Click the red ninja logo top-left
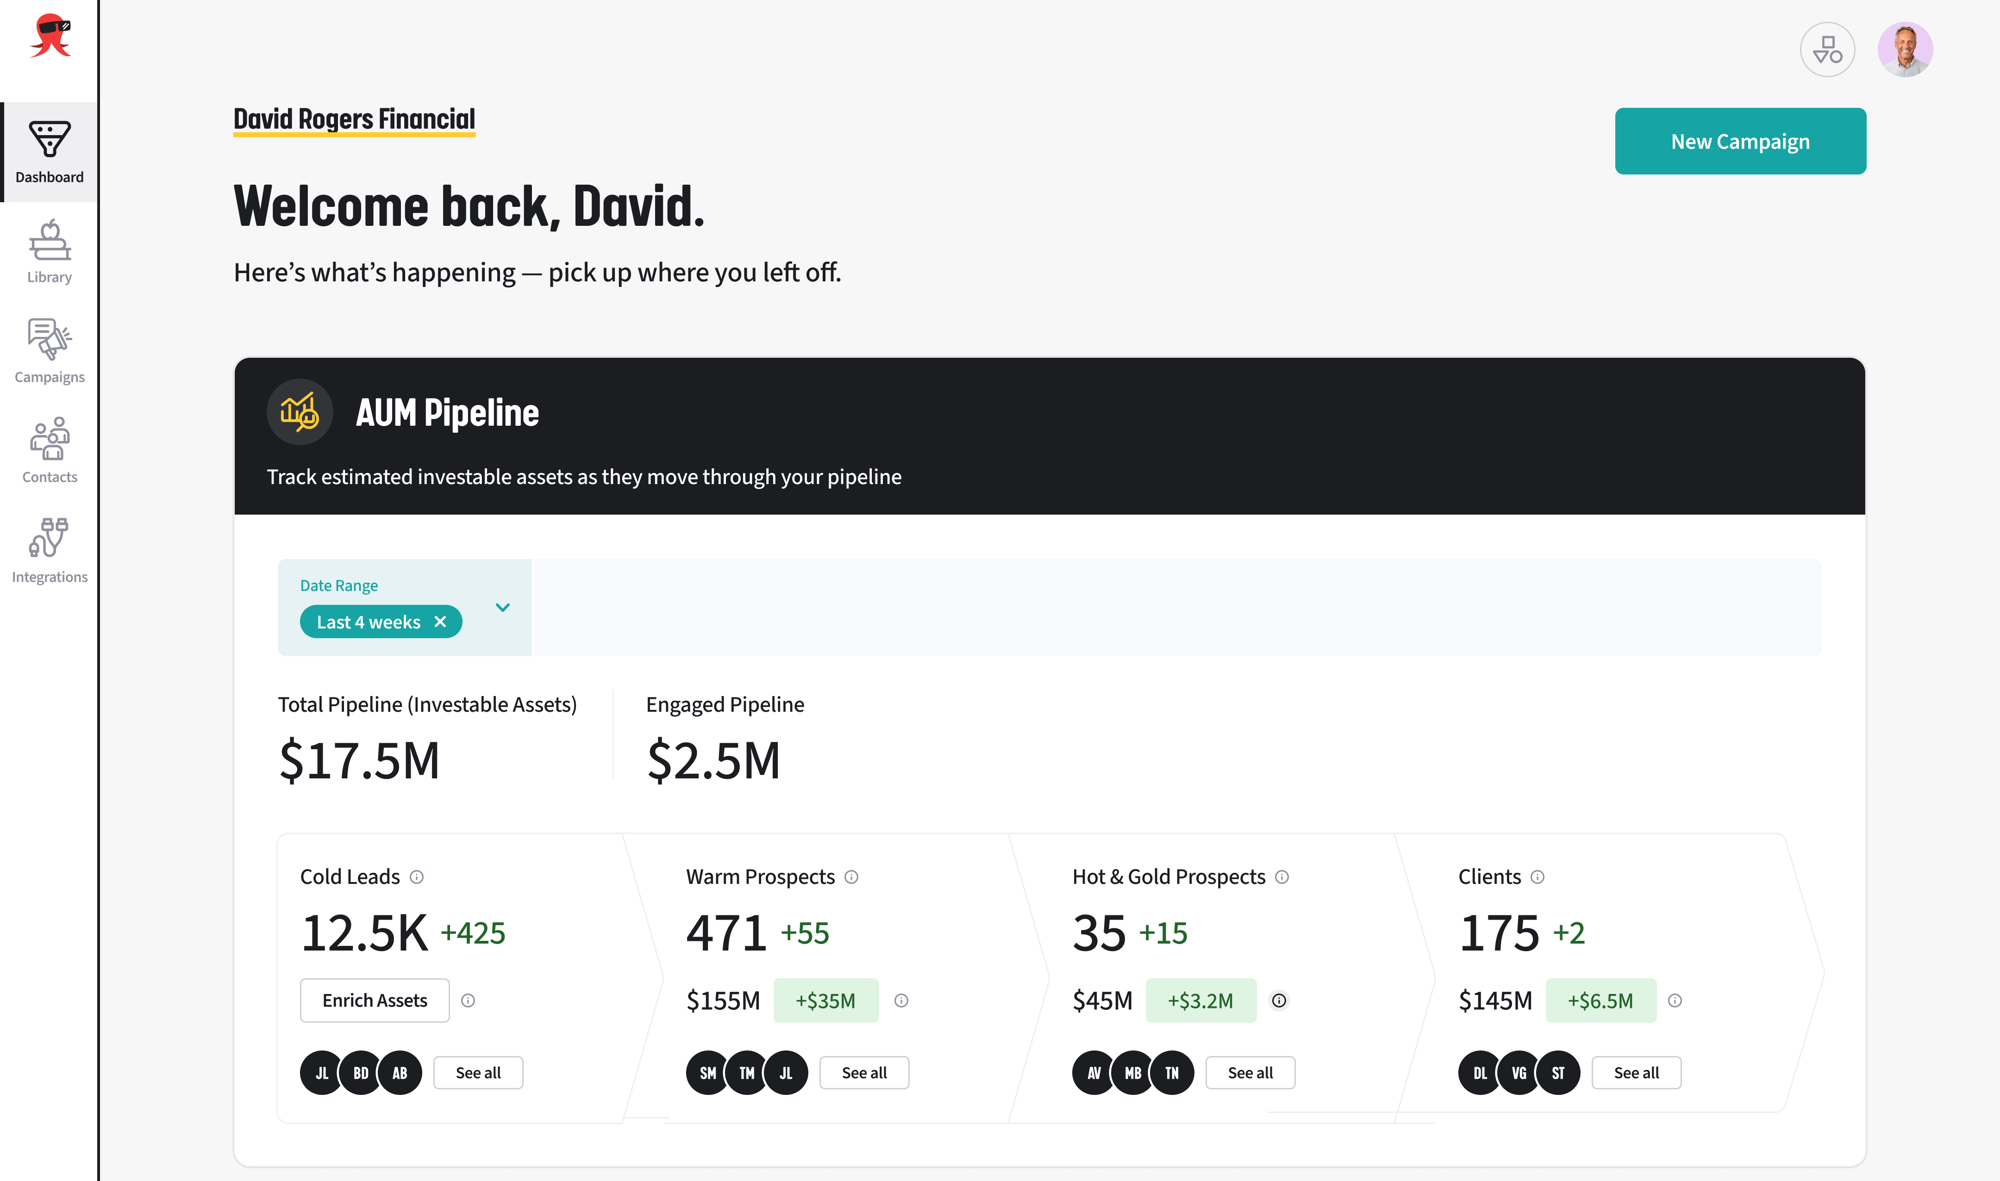Viewport: 2000px width, 1181px height. [49, 36]
